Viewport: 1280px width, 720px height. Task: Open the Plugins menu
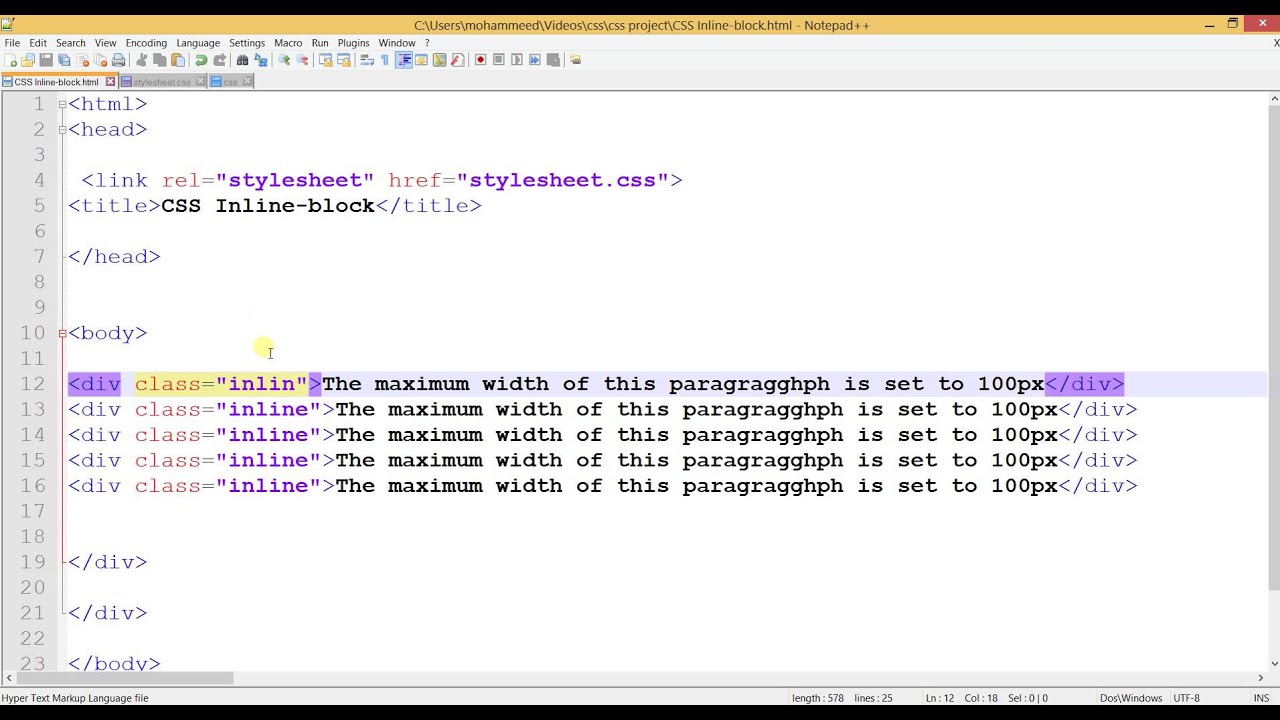[353, 43]
